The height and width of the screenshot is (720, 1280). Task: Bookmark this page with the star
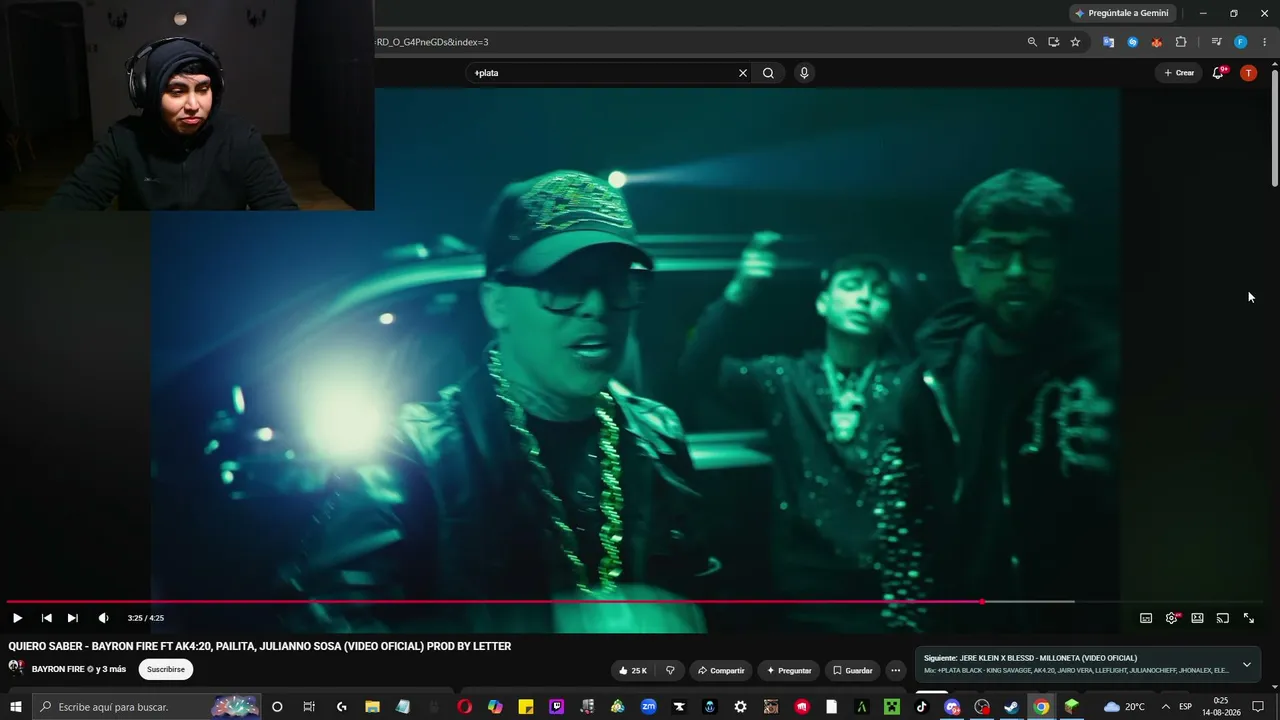[1075, 42]
